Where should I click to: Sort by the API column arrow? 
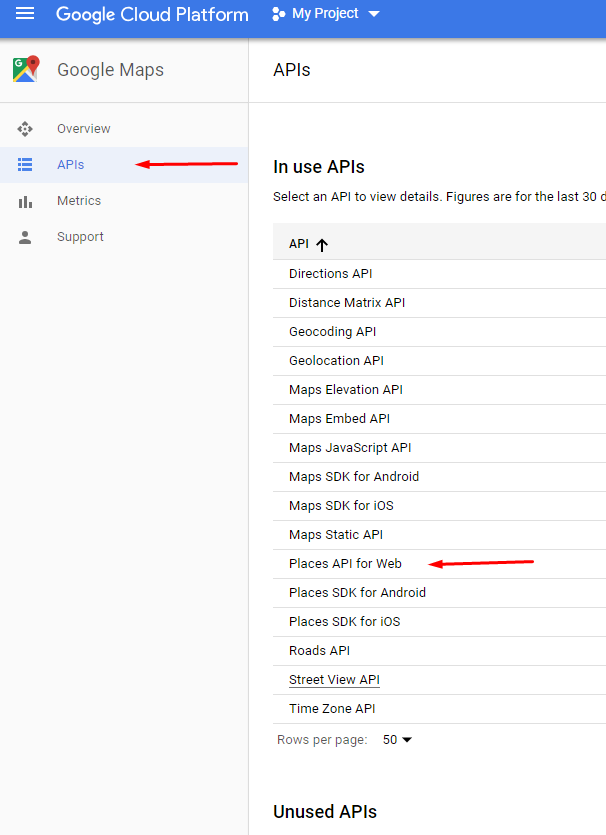tap(322, 244)
